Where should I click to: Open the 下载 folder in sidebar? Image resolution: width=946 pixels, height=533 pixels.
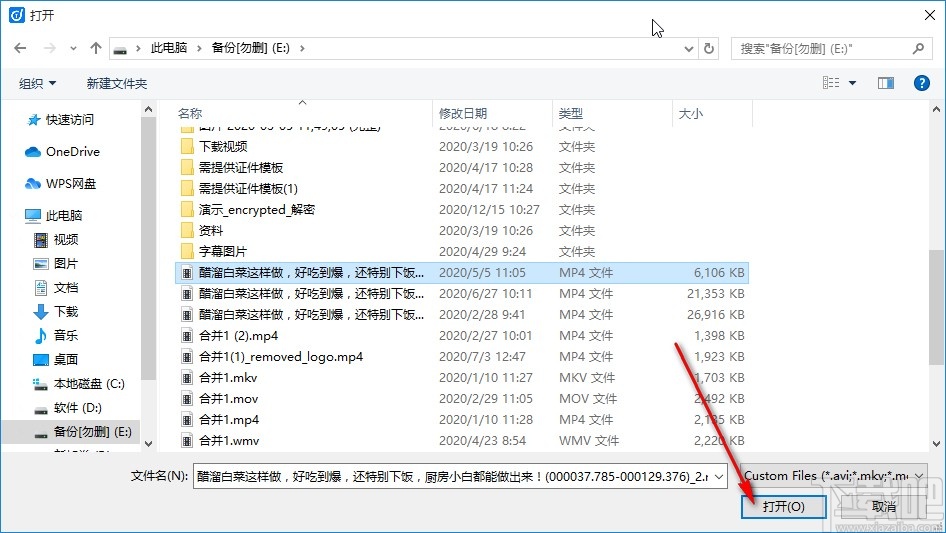point(56,311)
